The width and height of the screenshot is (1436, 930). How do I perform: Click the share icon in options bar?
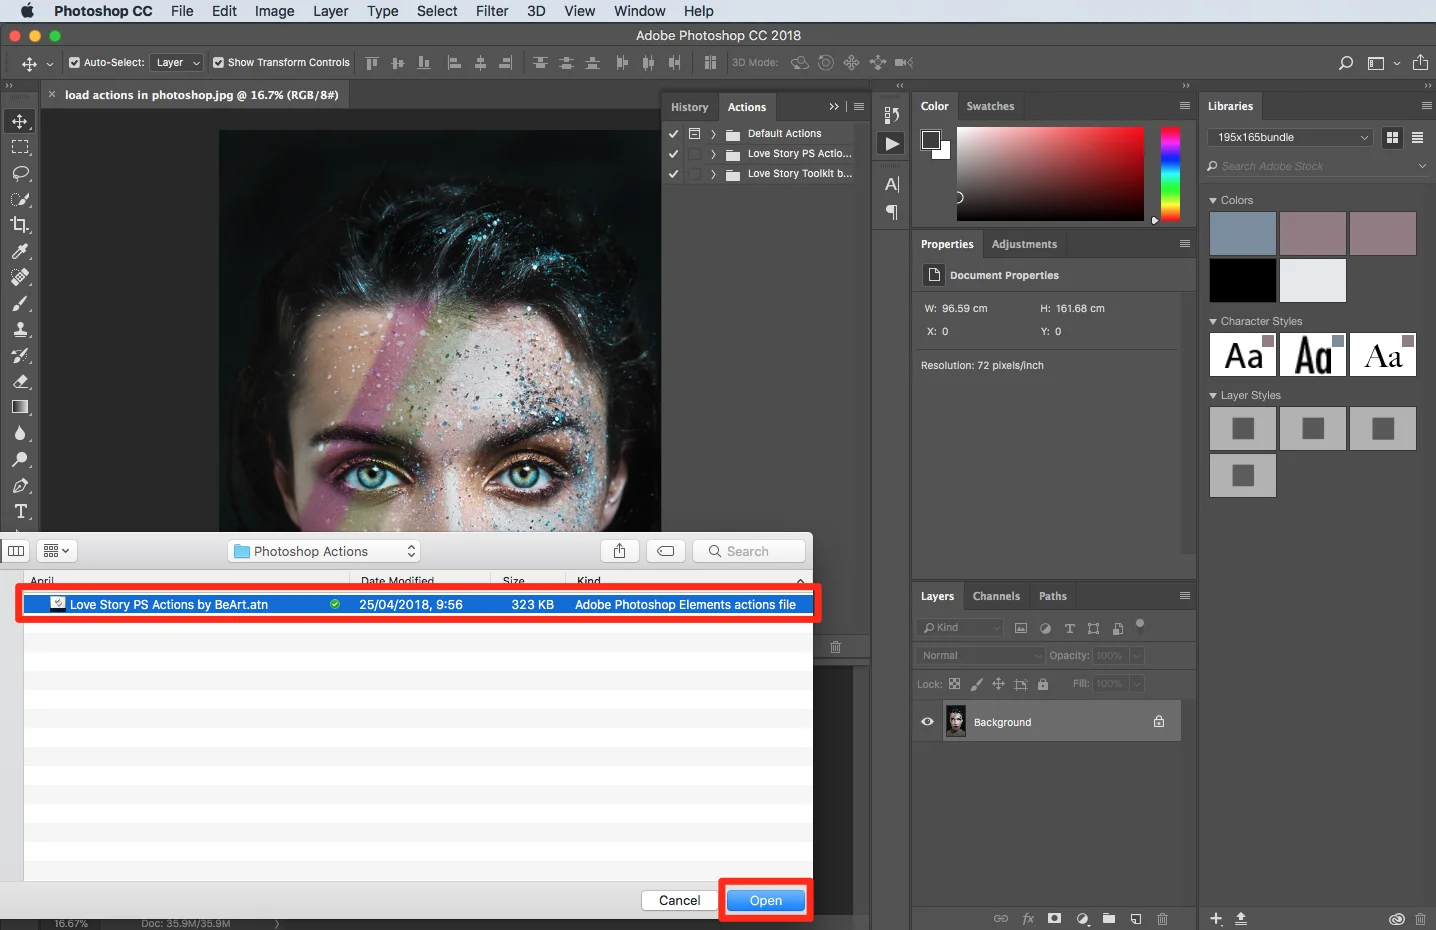1420,62
